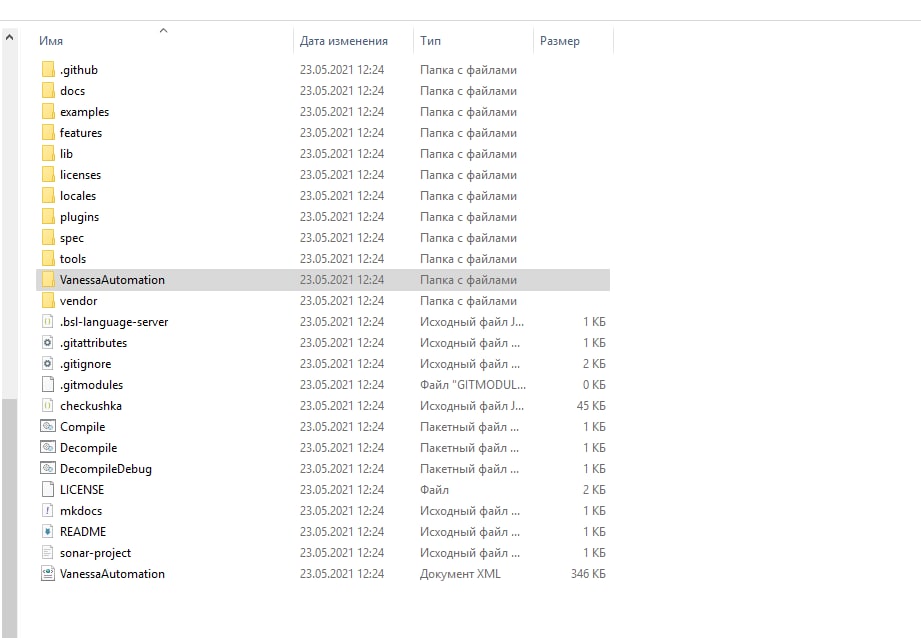Click the 346 КБ size value
Viewport: 921px width, 638px height.
tap(588, 574)
